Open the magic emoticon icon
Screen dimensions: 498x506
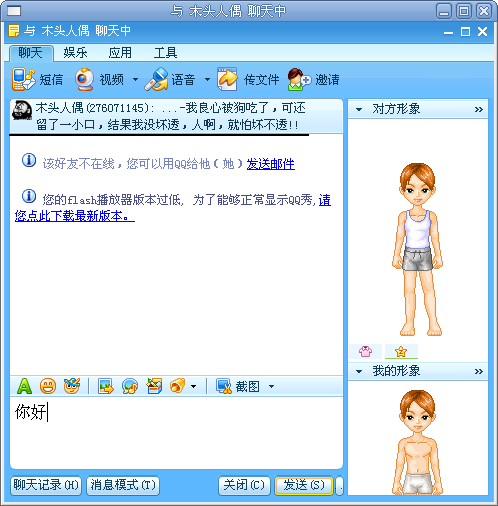click(x=72, y=386)
